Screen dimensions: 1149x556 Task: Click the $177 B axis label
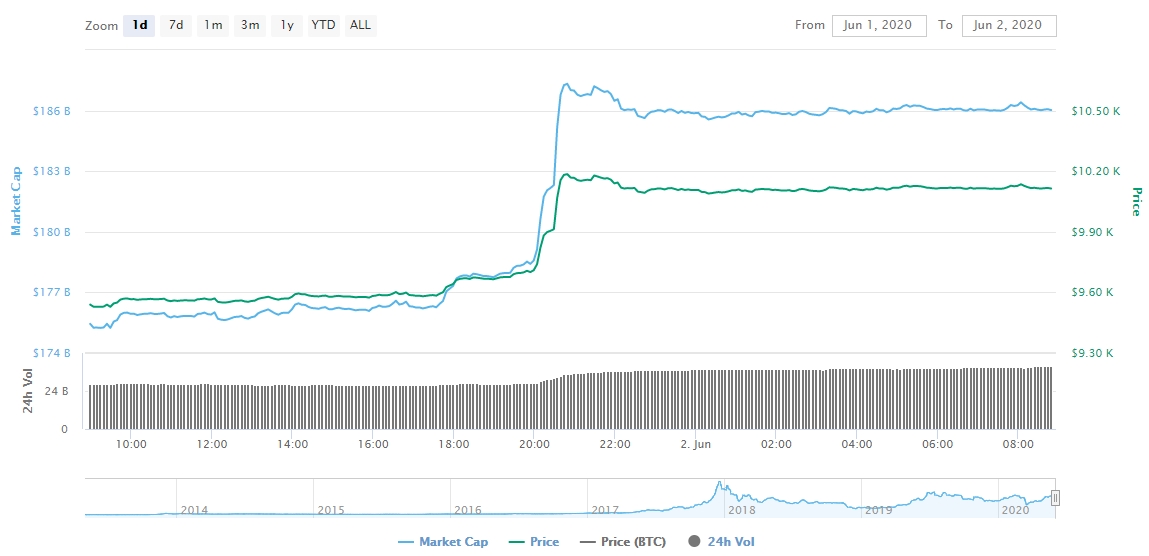pos(52,292)
